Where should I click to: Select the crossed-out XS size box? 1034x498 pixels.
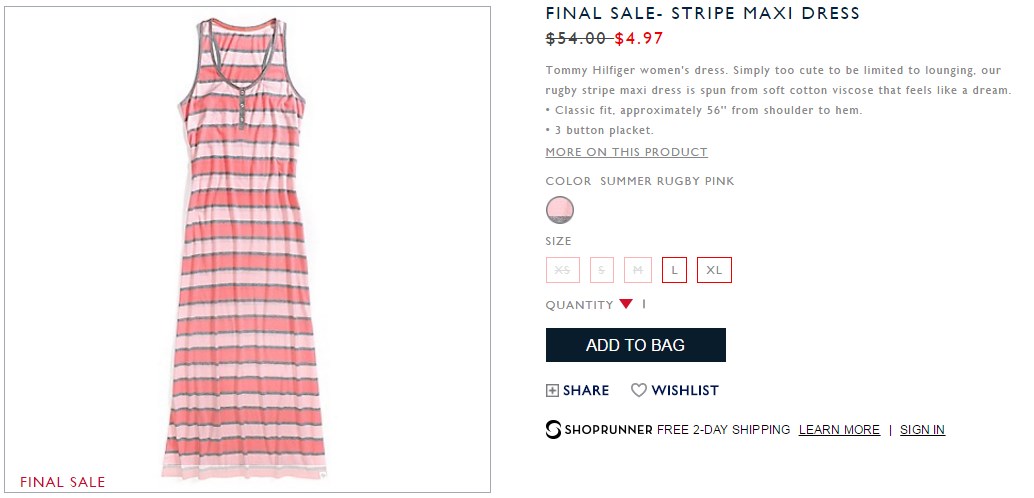[x=563, y=270]
